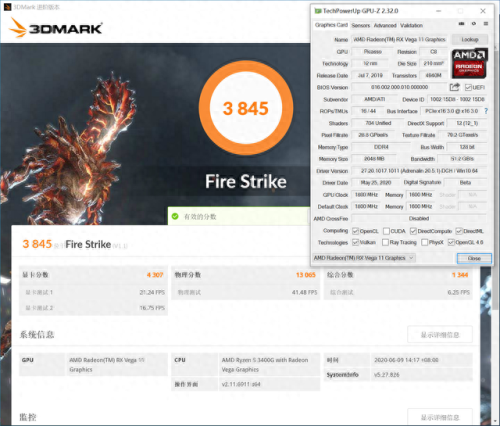This screenshot has height=426, width=500.
Task: Click the BIOS export share icon
Action: tap(455, 87)
